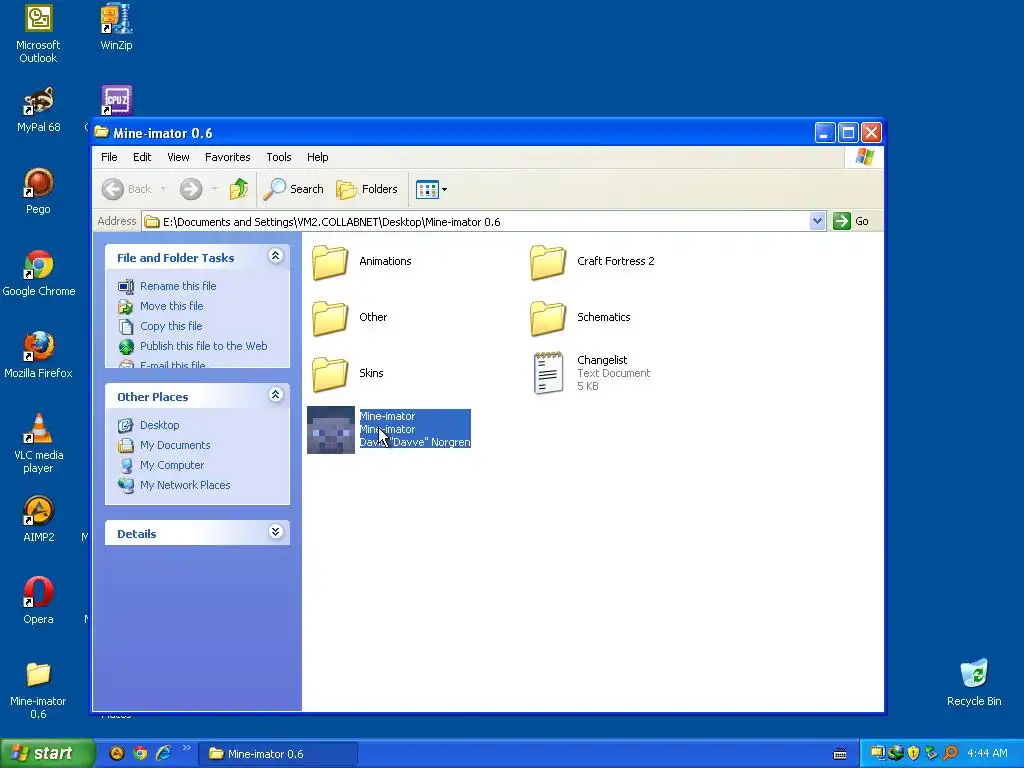Expand the Details panel
Image resolution: width=1024 pixels, height=768 pixels.
276,532
